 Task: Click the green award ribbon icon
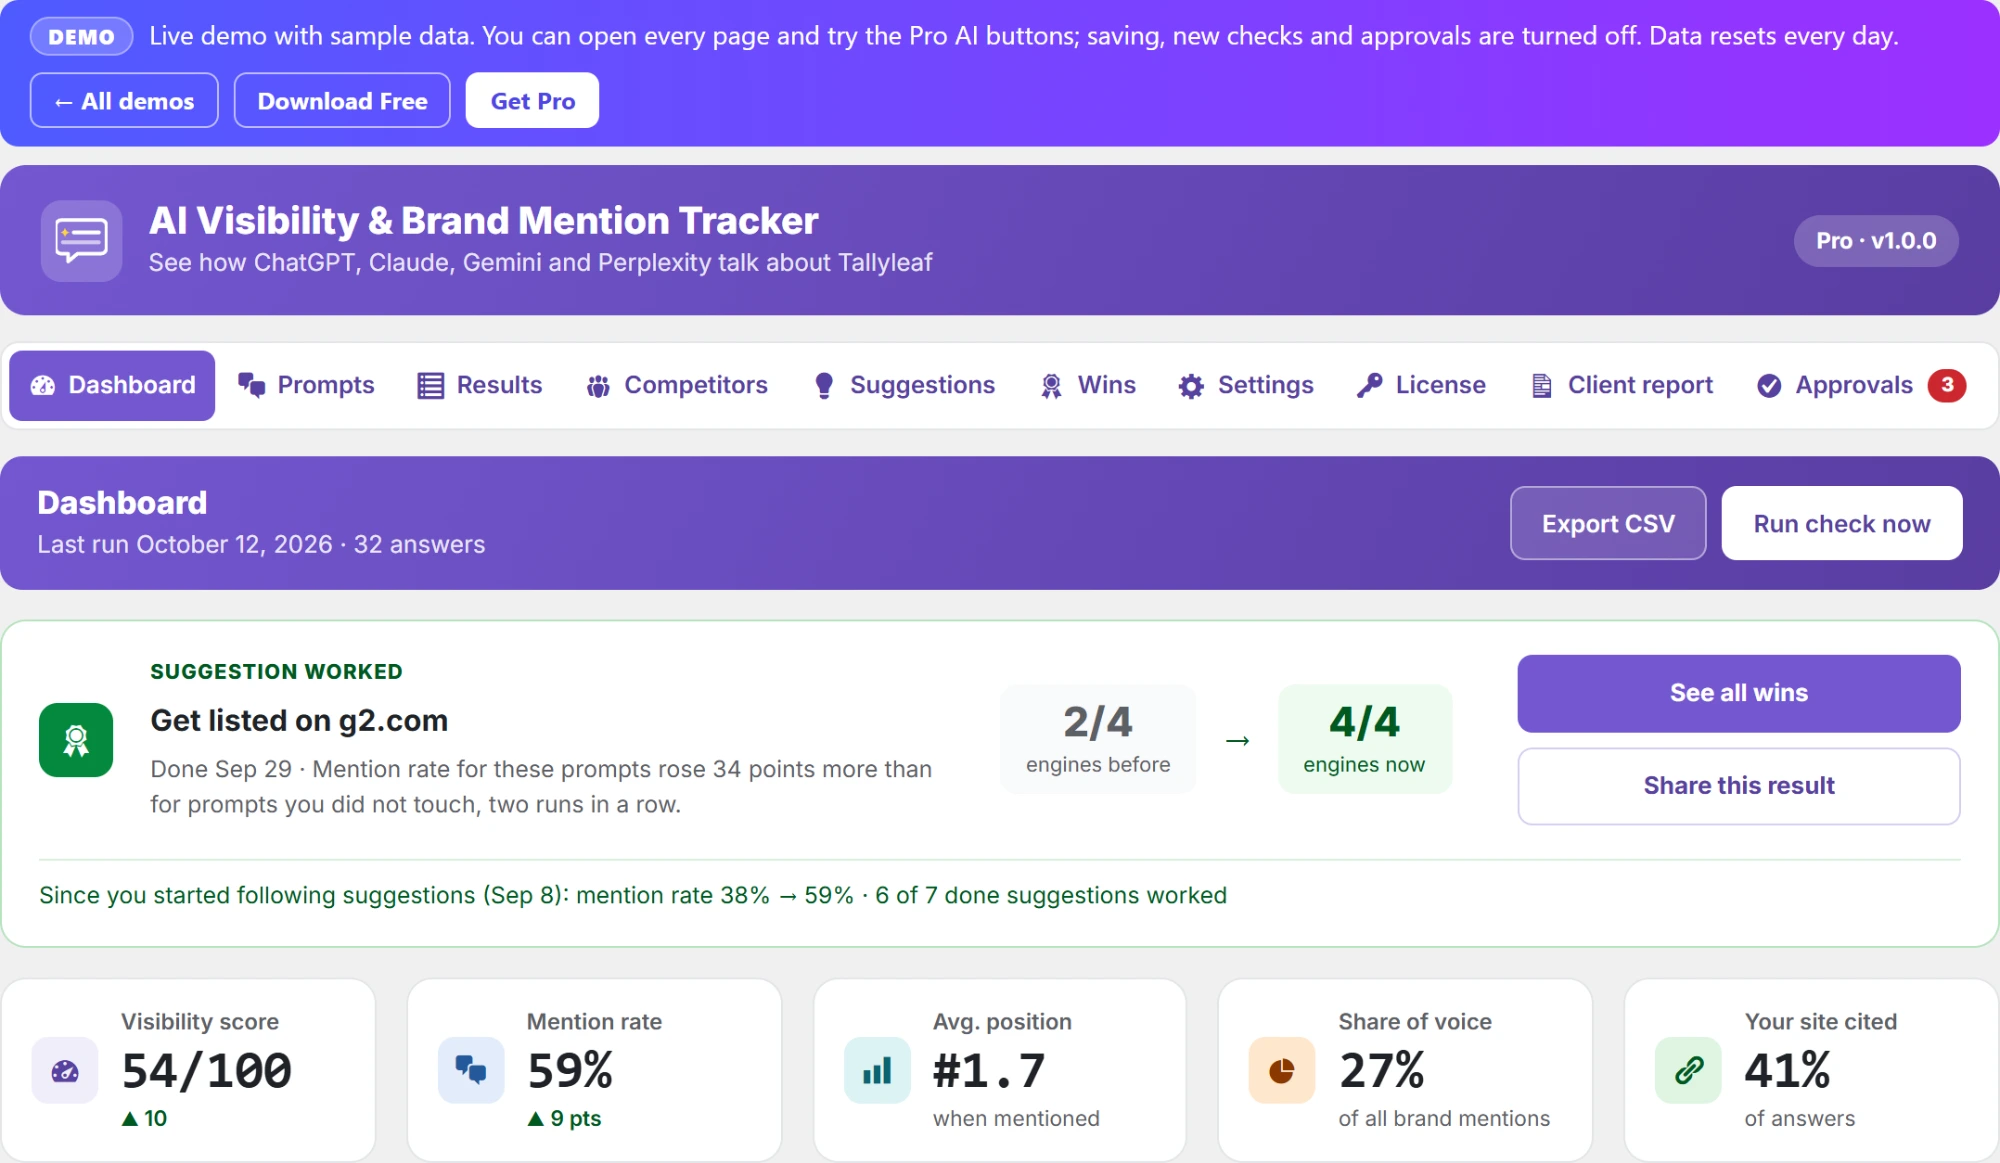click(76, 740)
